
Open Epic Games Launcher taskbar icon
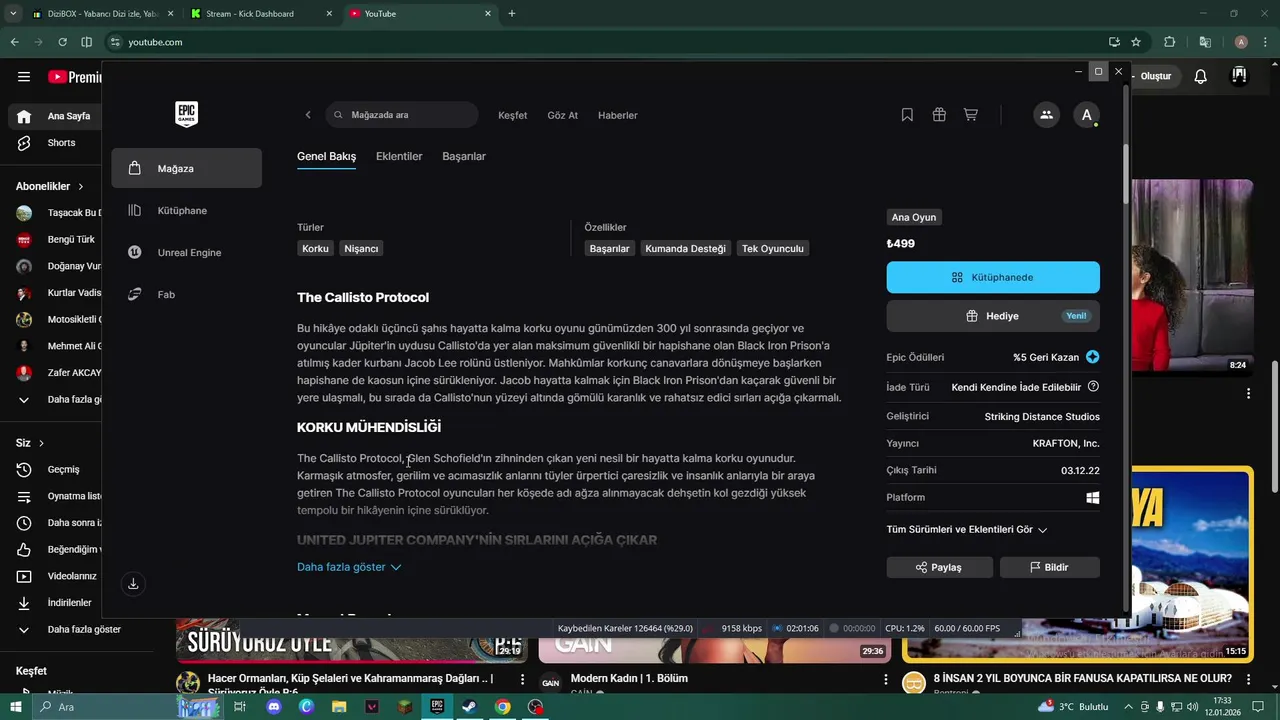pyautogui.click(x=437, y=707)
